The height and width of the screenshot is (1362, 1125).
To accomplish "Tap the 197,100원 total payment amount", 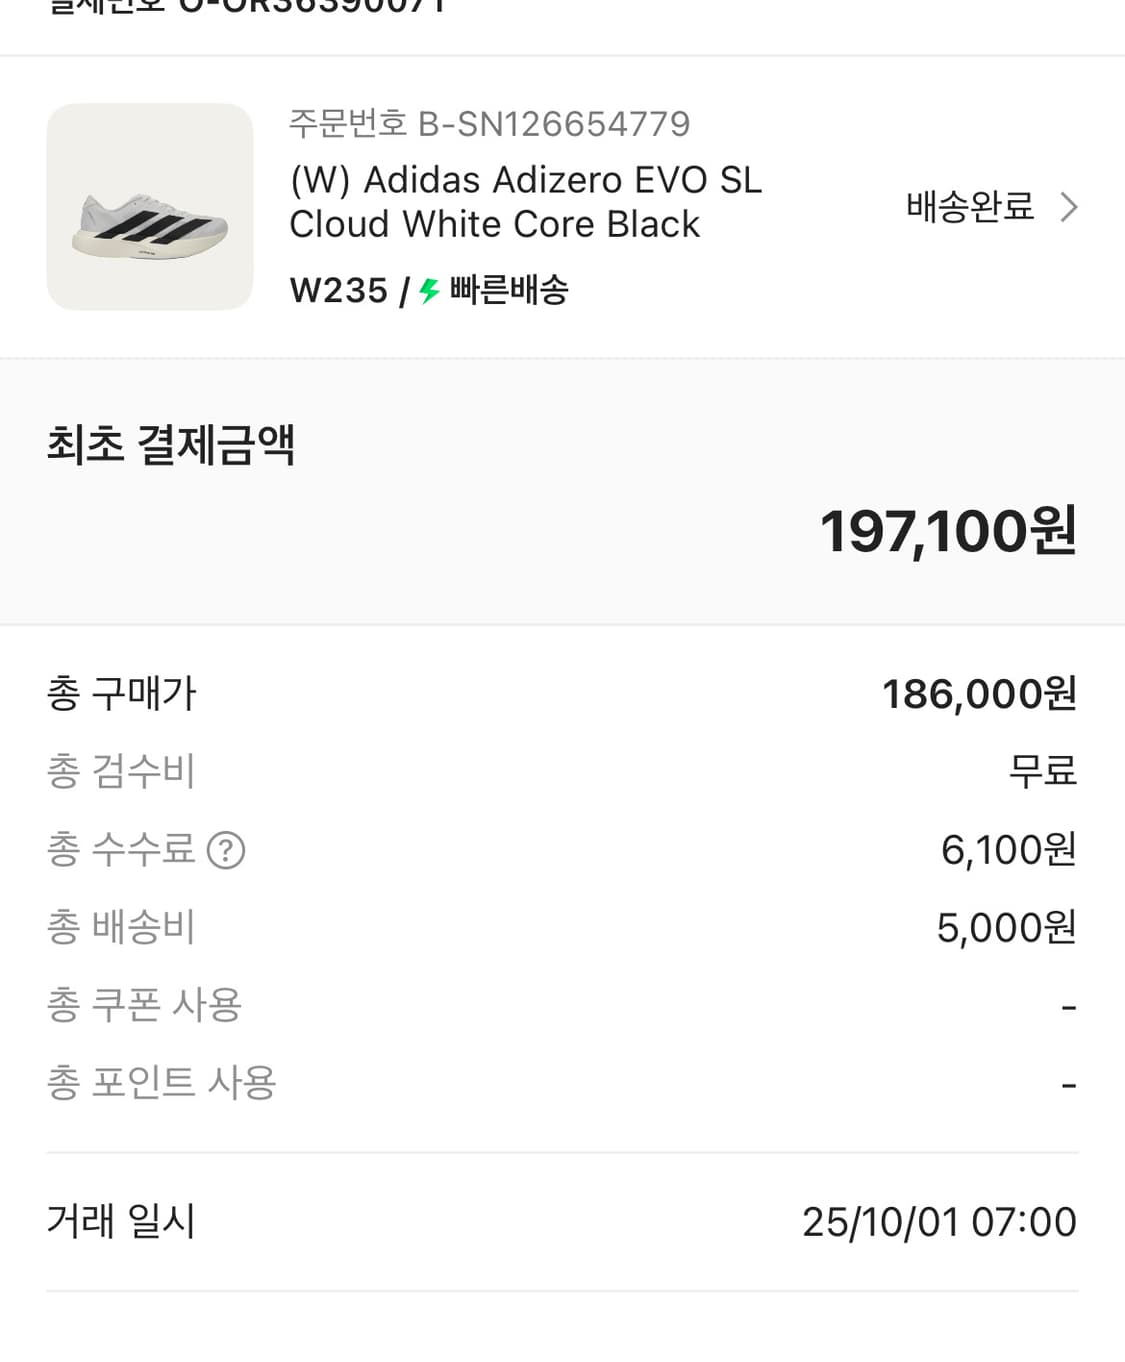I will point(947,531).
